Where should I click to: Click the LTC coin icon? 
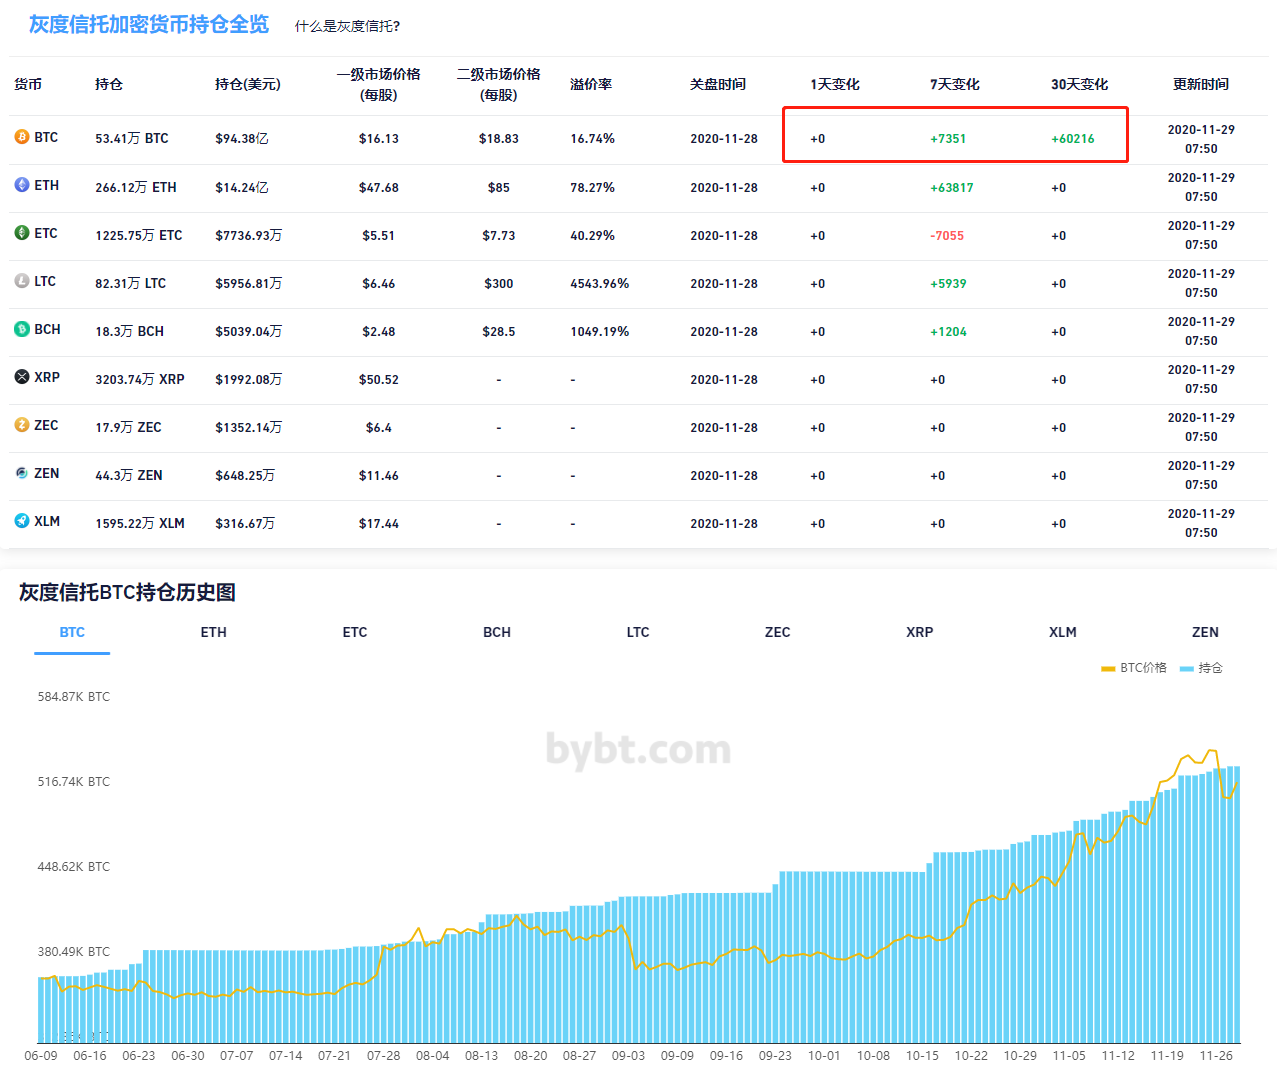point(22,281)
